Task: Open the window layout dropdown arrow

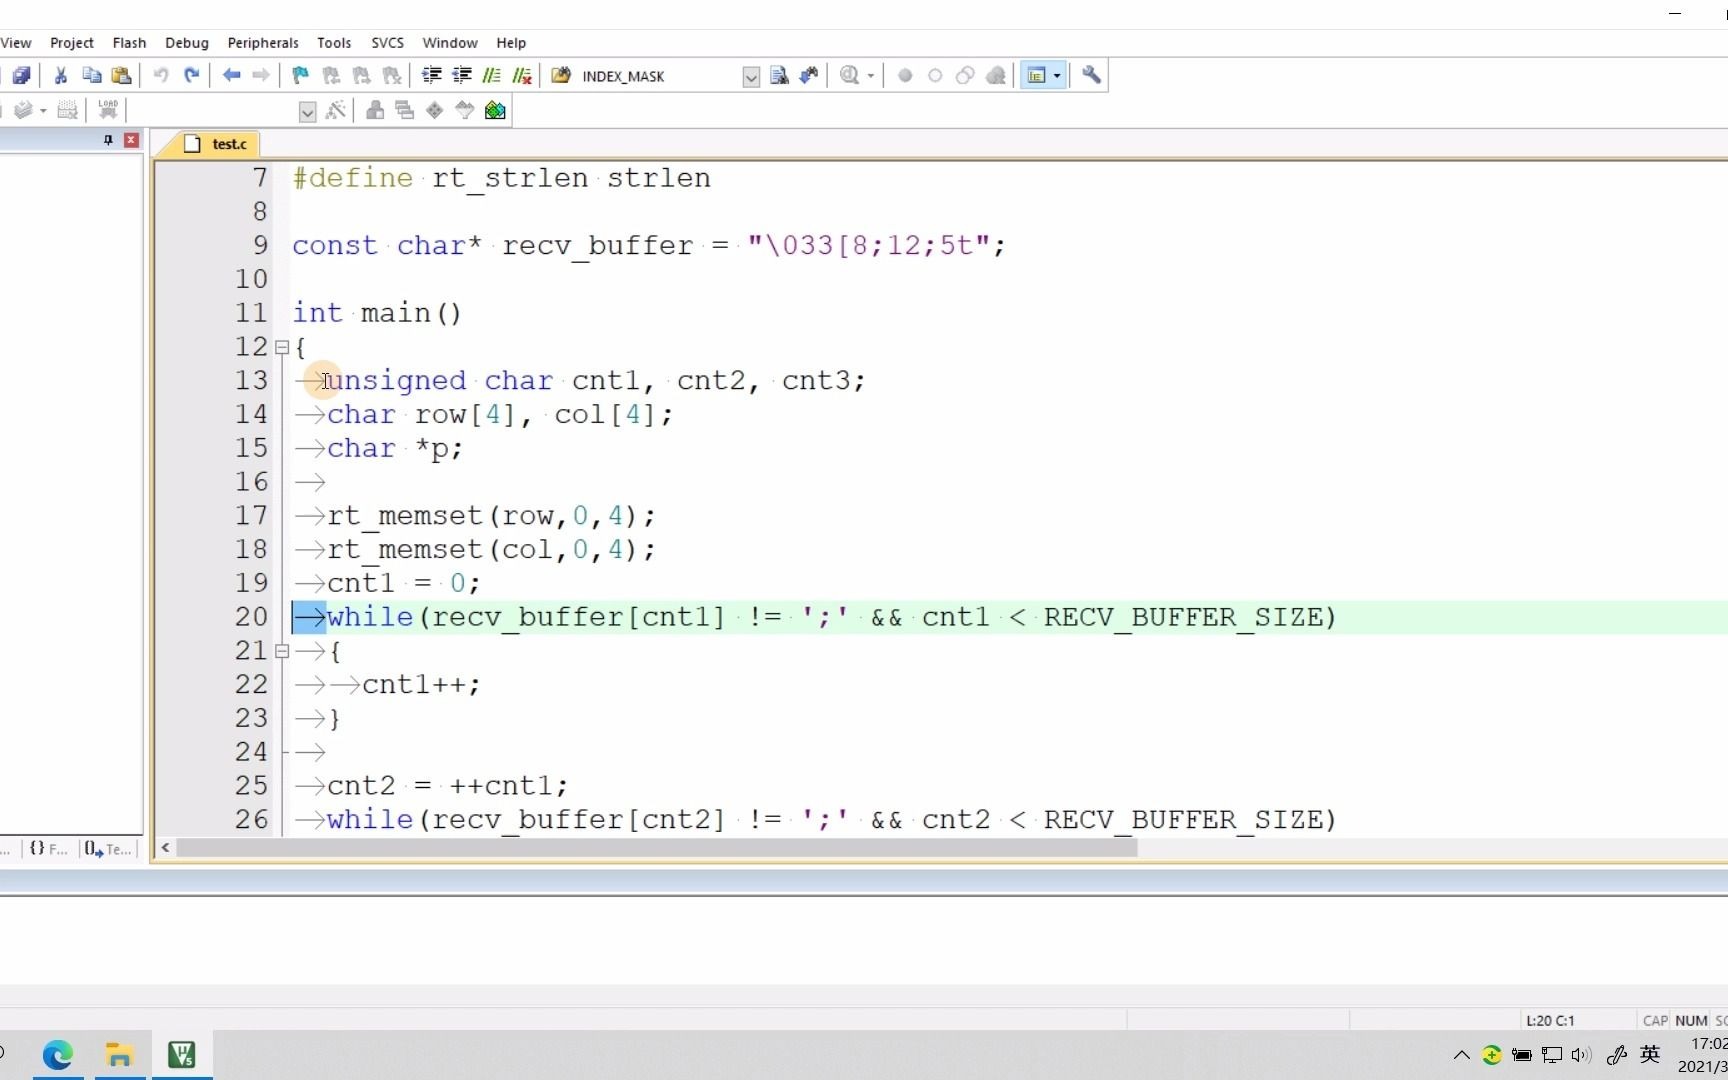Action: point(1056,76)
